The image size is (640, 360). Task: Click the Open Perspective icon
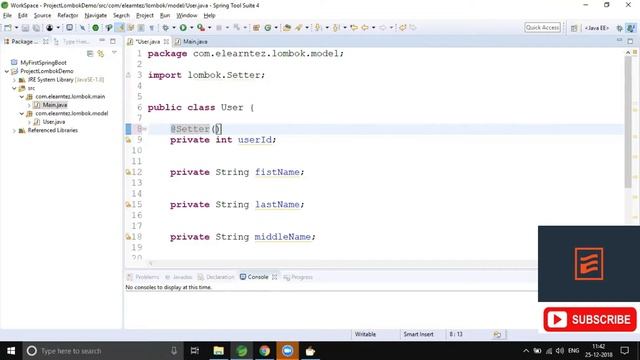574,28
